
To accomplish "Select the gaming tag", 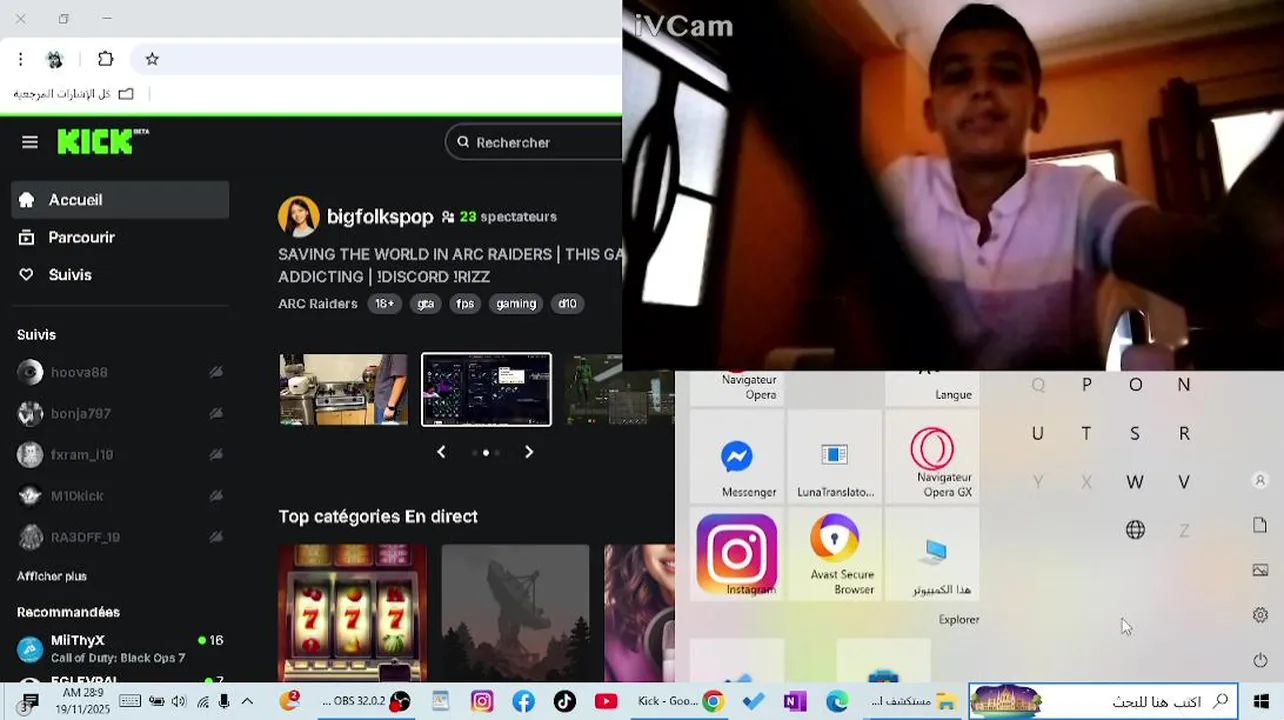I will (x=516, y=304).
